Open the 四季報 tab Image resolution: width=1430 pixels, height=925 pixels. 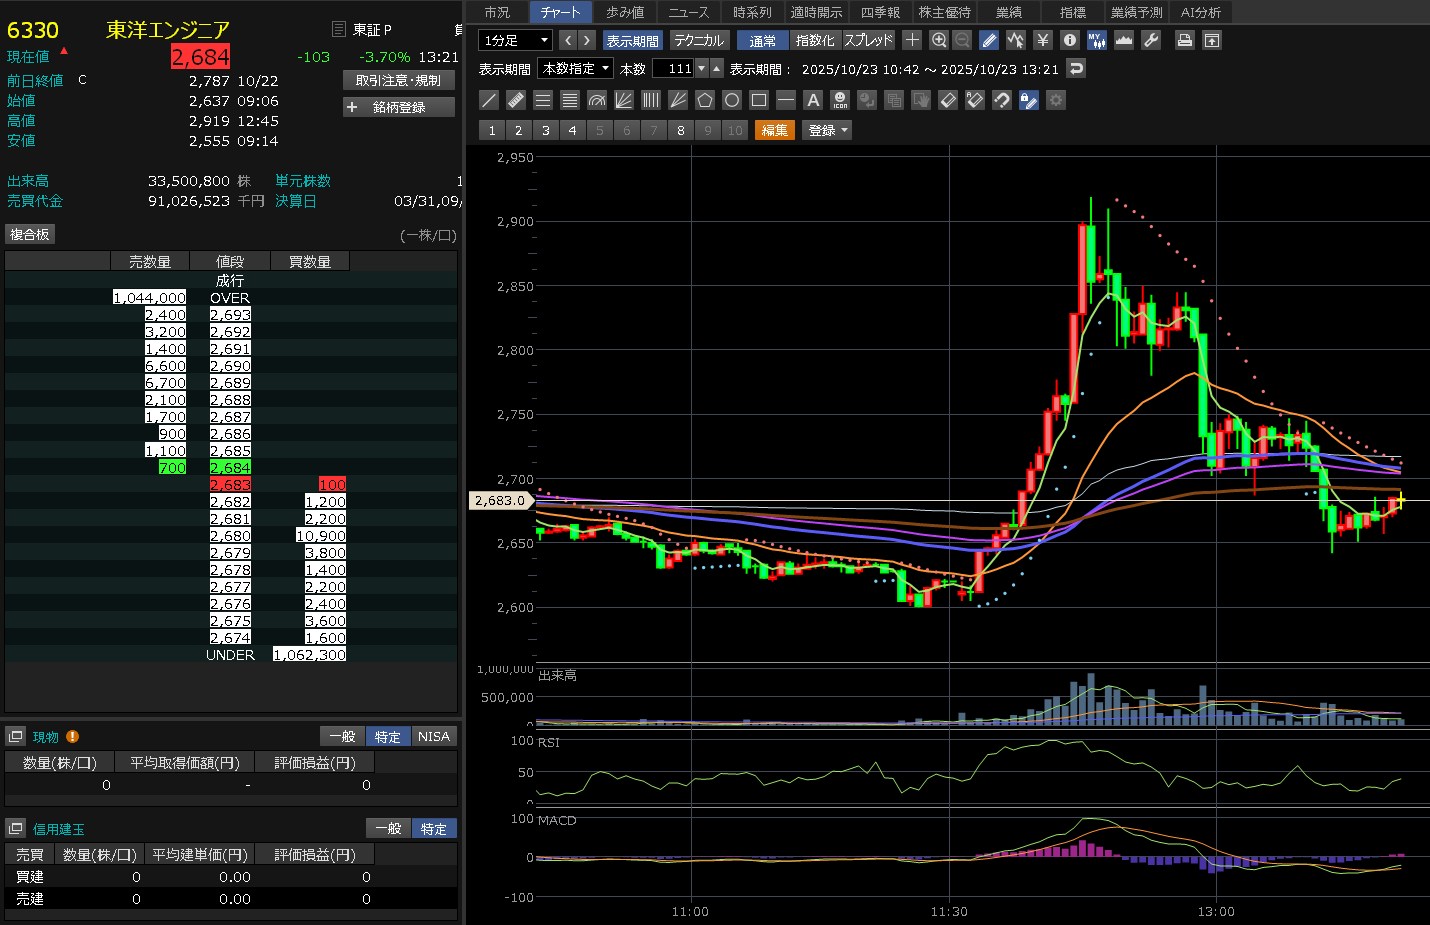pyautogui.click(x=880, y=12)
